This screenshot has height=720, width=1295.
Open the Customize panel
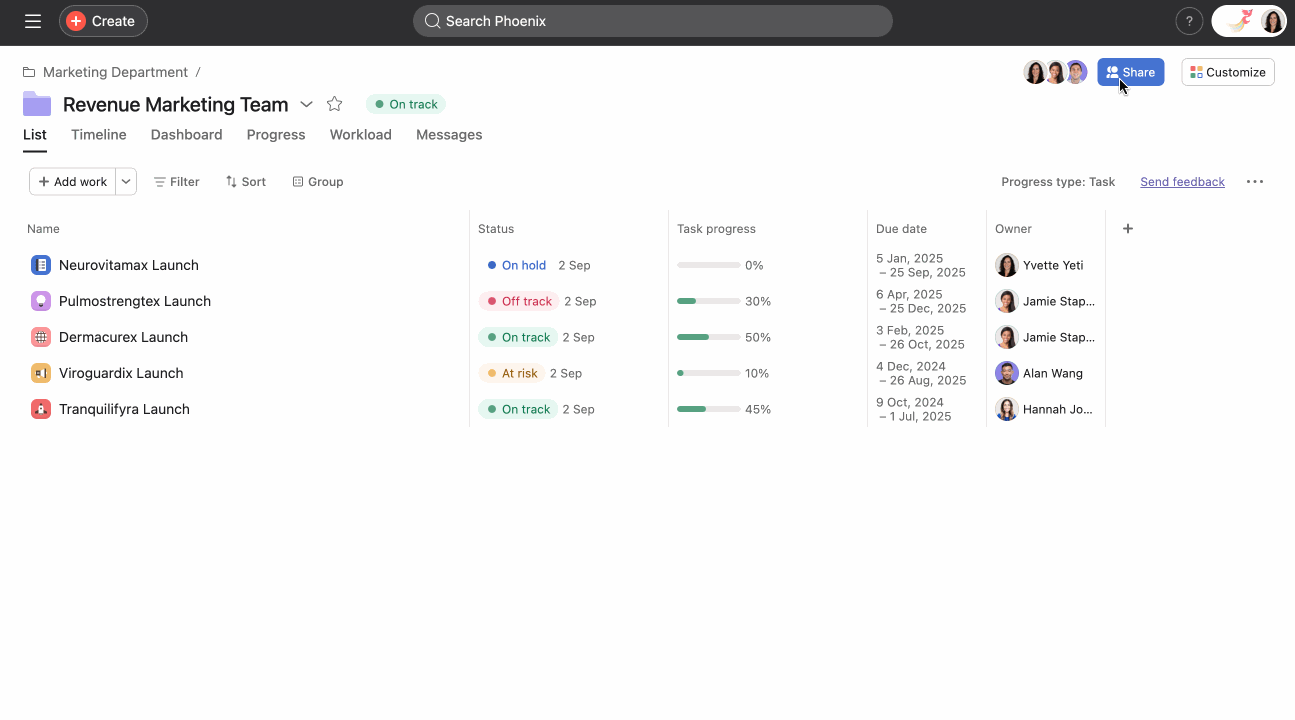click(1227, 72)
